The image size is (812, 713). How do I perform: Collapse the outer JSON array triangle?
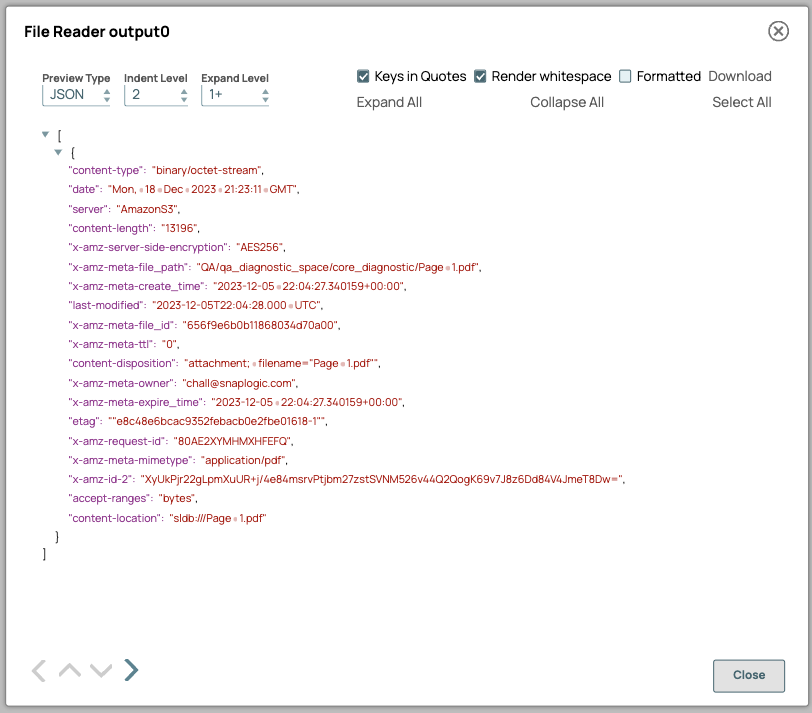pos(45,134)
